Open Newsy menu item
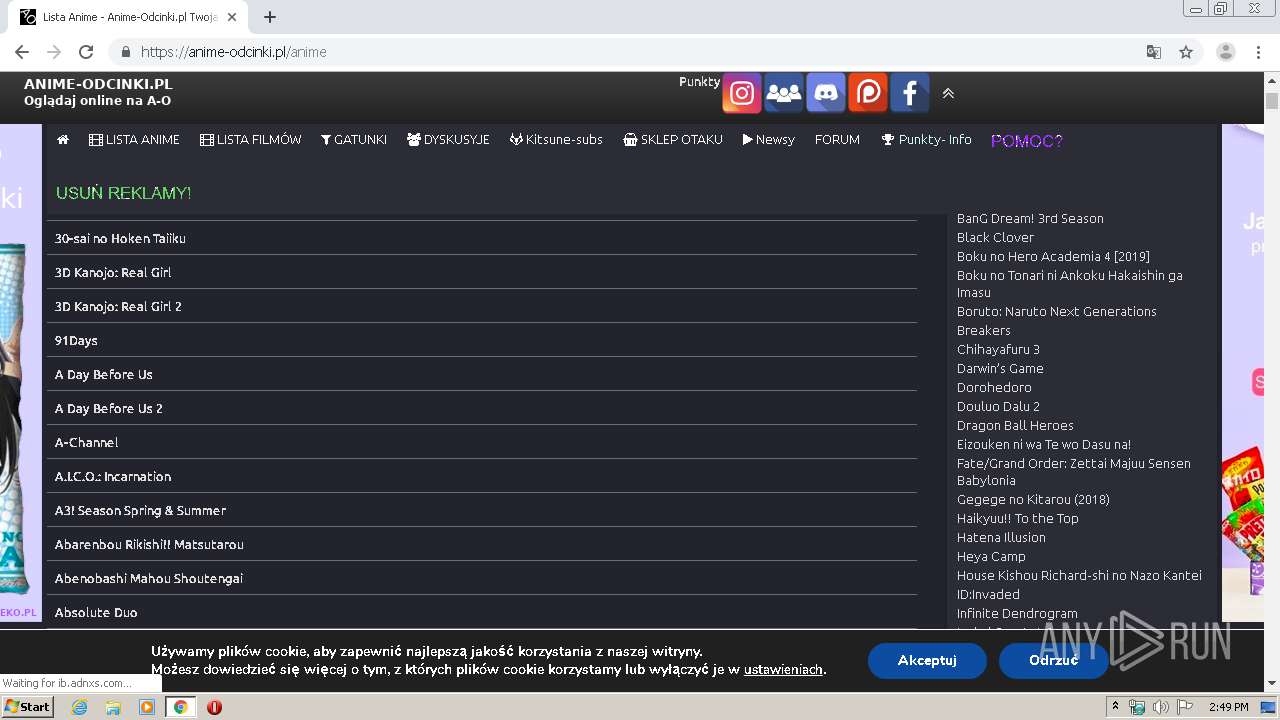 coord(768,140)
